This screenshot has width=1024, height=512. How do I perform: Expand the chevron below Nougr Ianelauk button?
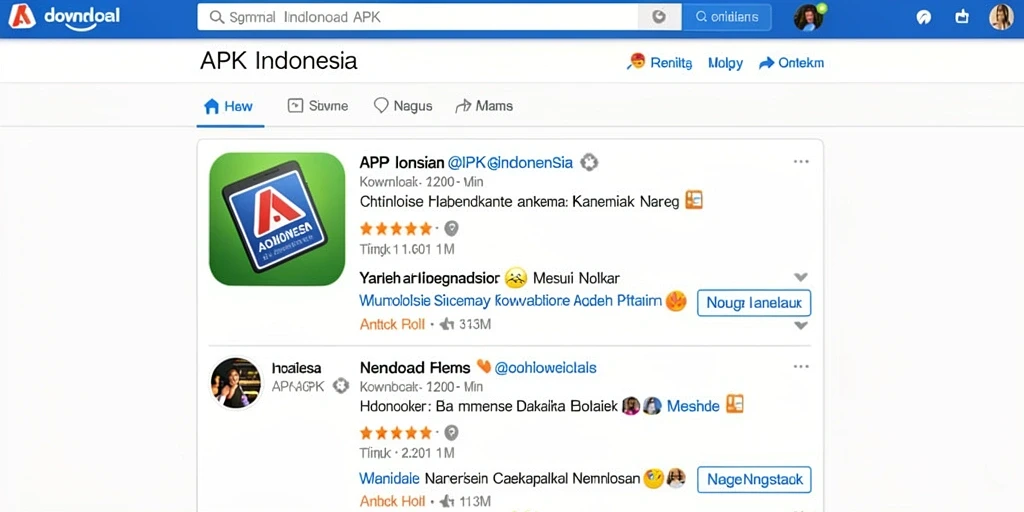[x=801, y=325]
